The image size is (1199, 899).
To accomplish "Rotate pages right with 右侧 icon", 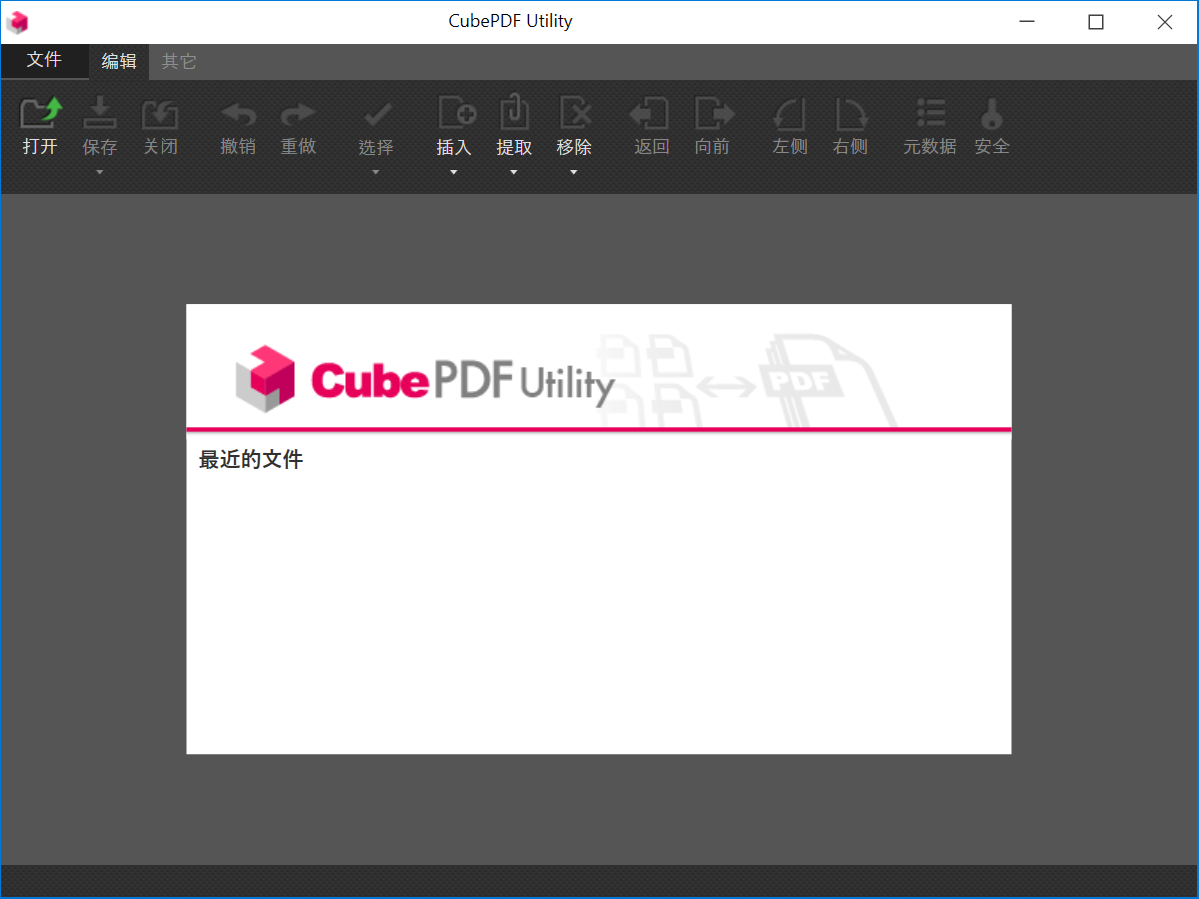I will click(850, 125).
